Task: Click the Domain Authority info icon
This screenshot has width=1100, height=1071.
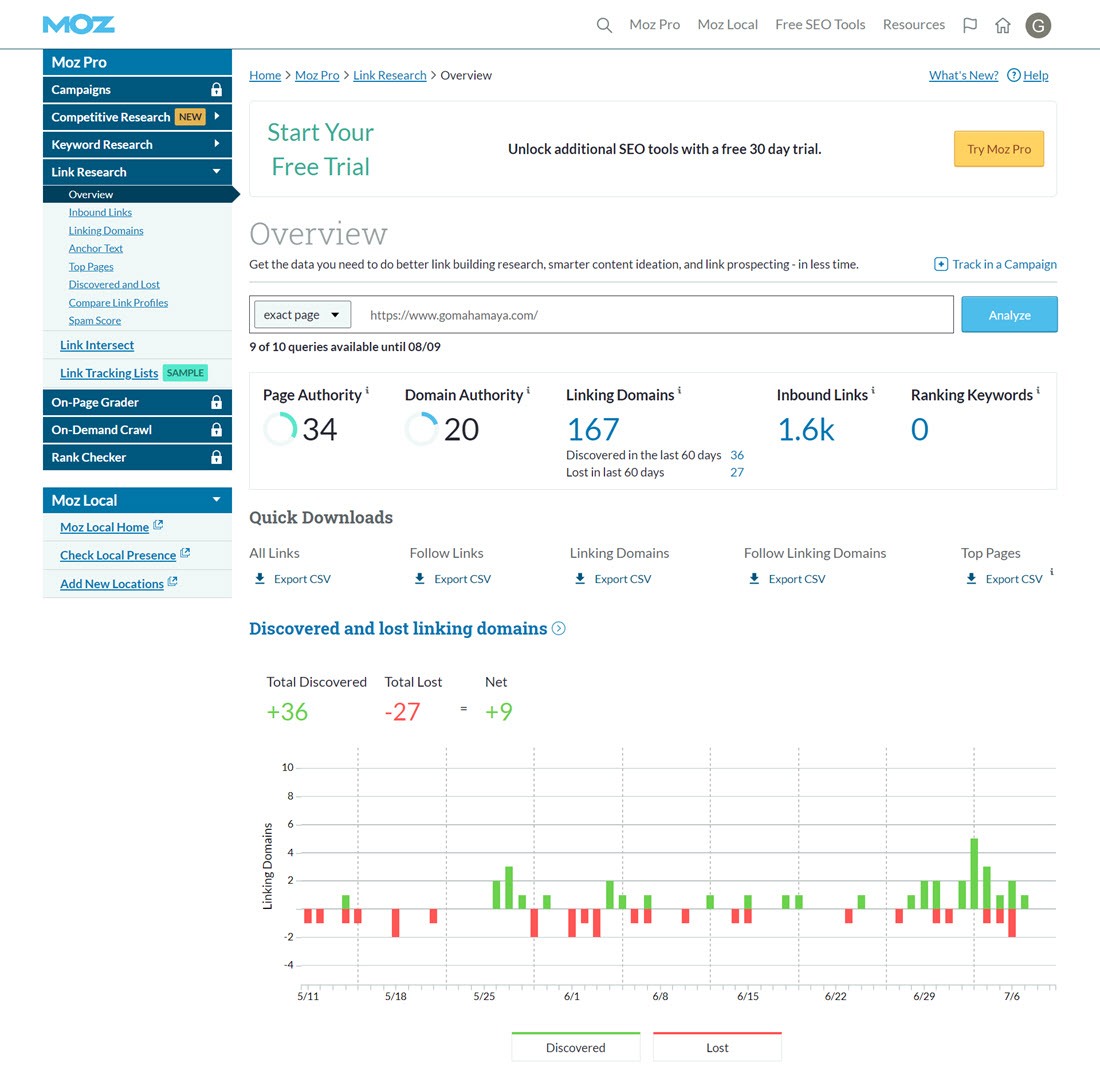Action: 528,390
